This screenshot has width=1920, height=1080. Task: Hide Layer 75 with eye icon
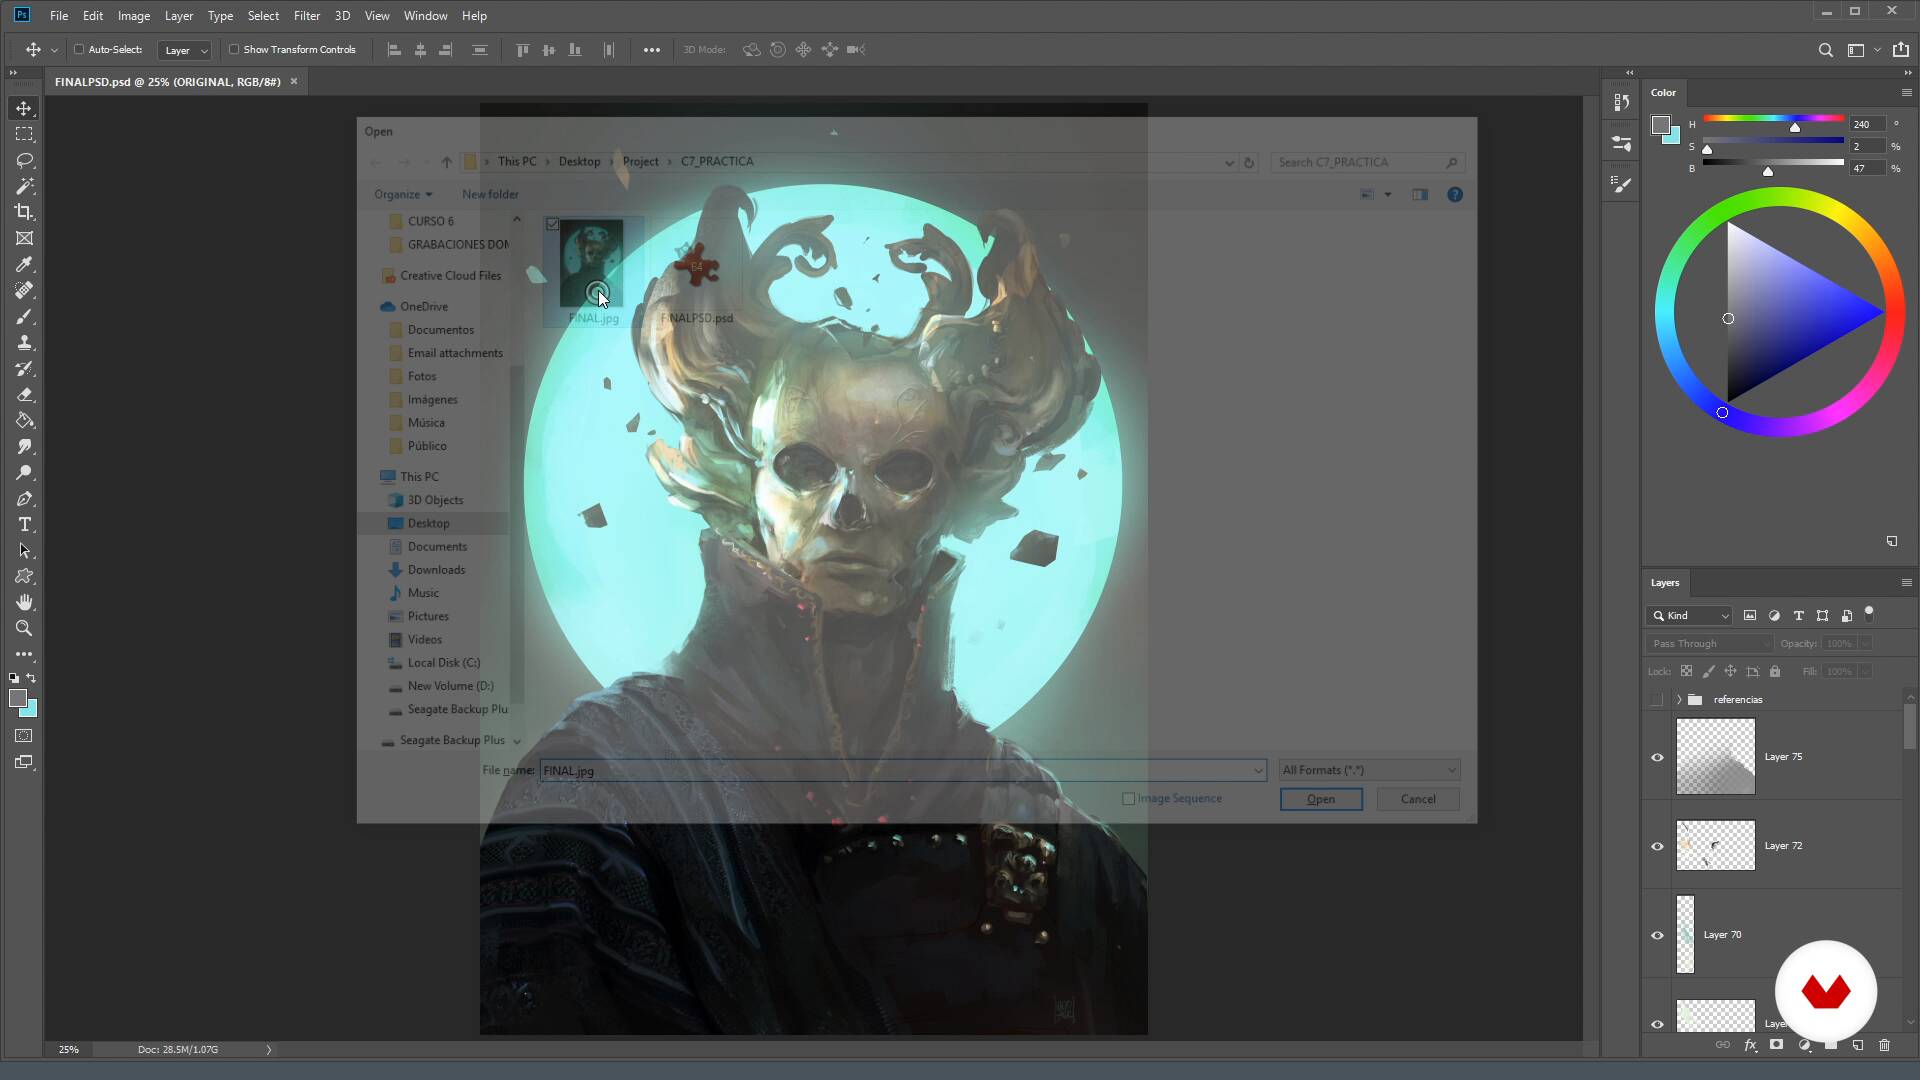1657,757
